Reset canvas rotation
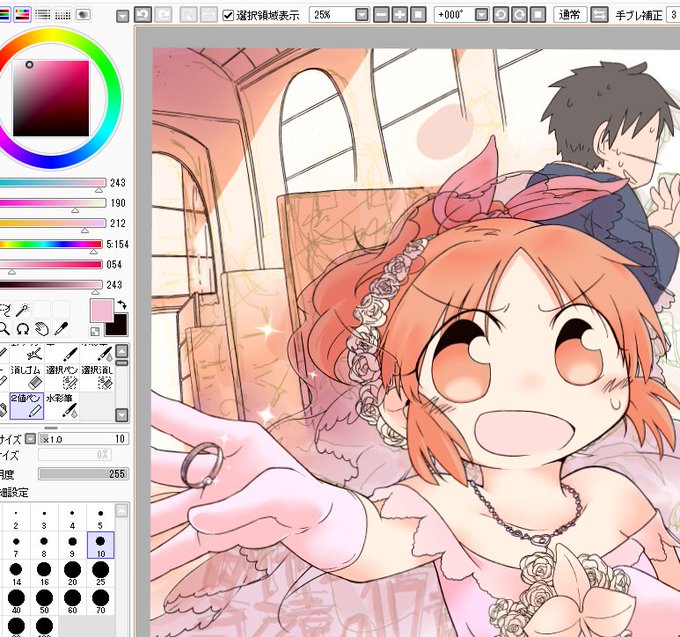The width and height of the screenshot is (680, 637). coord(538,15)
